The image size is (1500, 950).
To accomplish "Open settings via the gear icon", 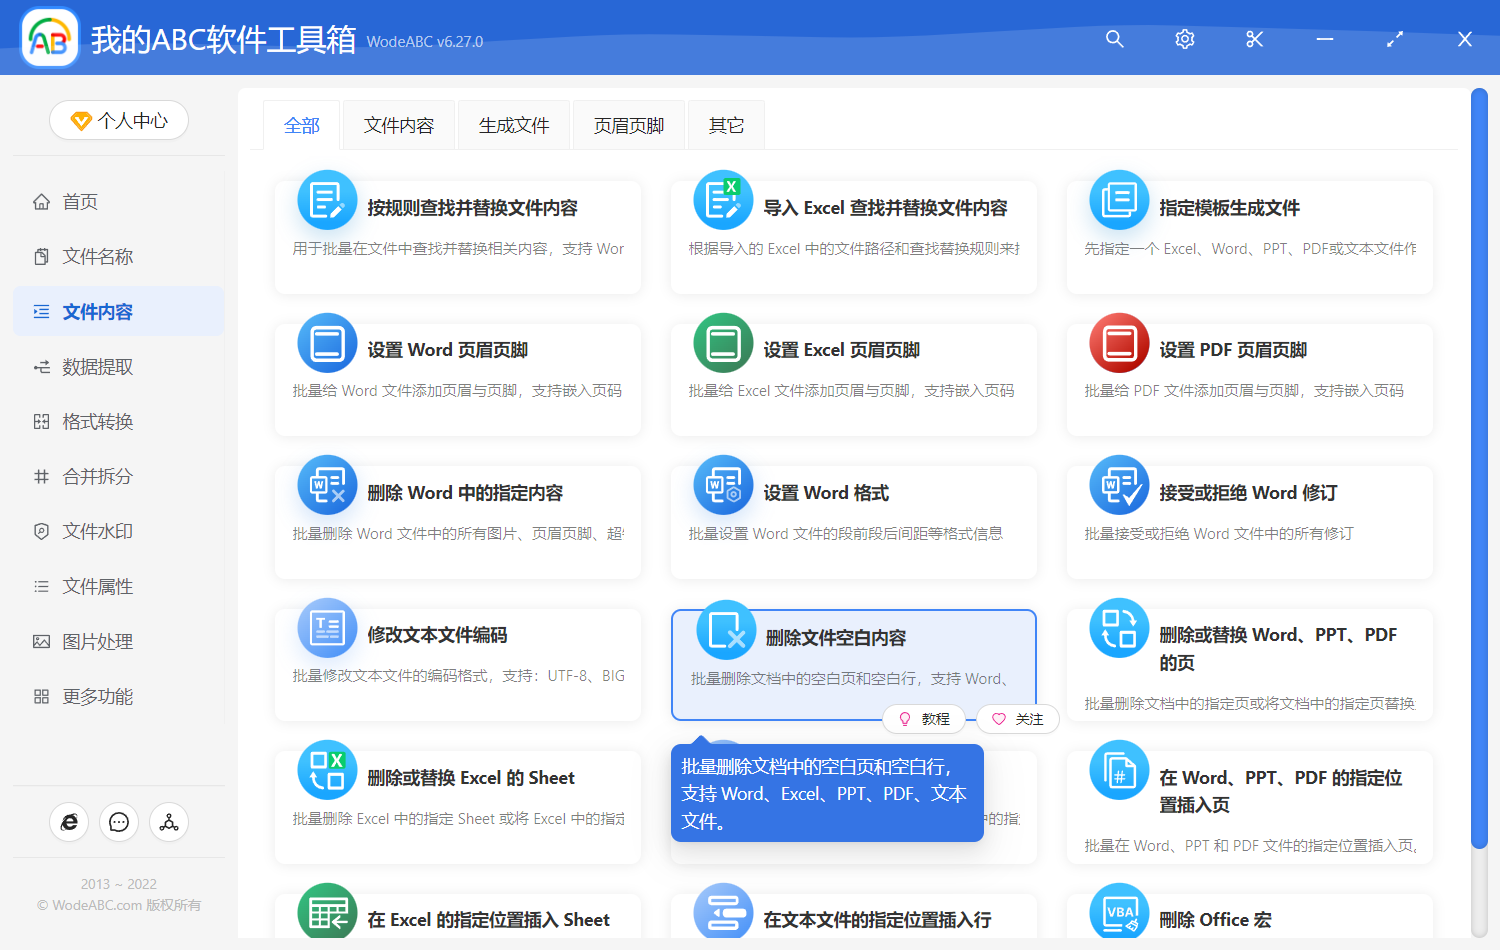I will pos(1184,39).
